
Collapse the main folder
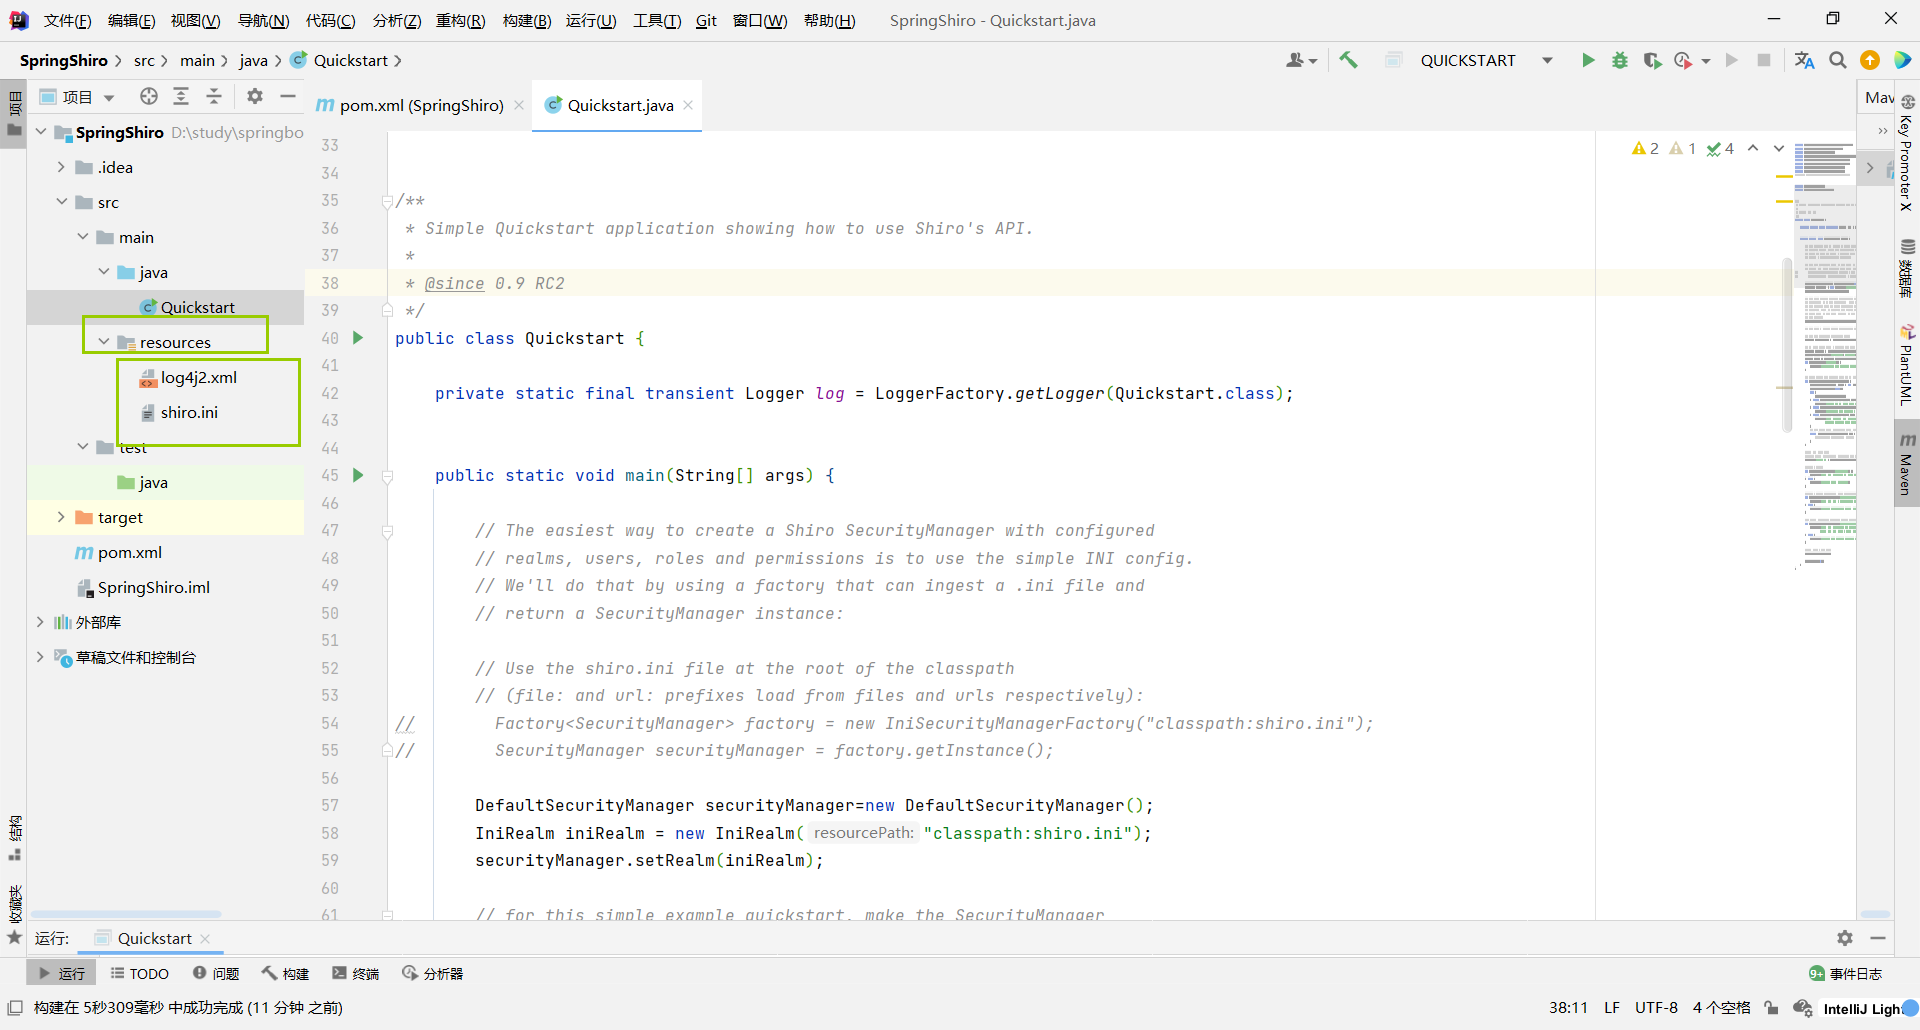pos(82,237)
